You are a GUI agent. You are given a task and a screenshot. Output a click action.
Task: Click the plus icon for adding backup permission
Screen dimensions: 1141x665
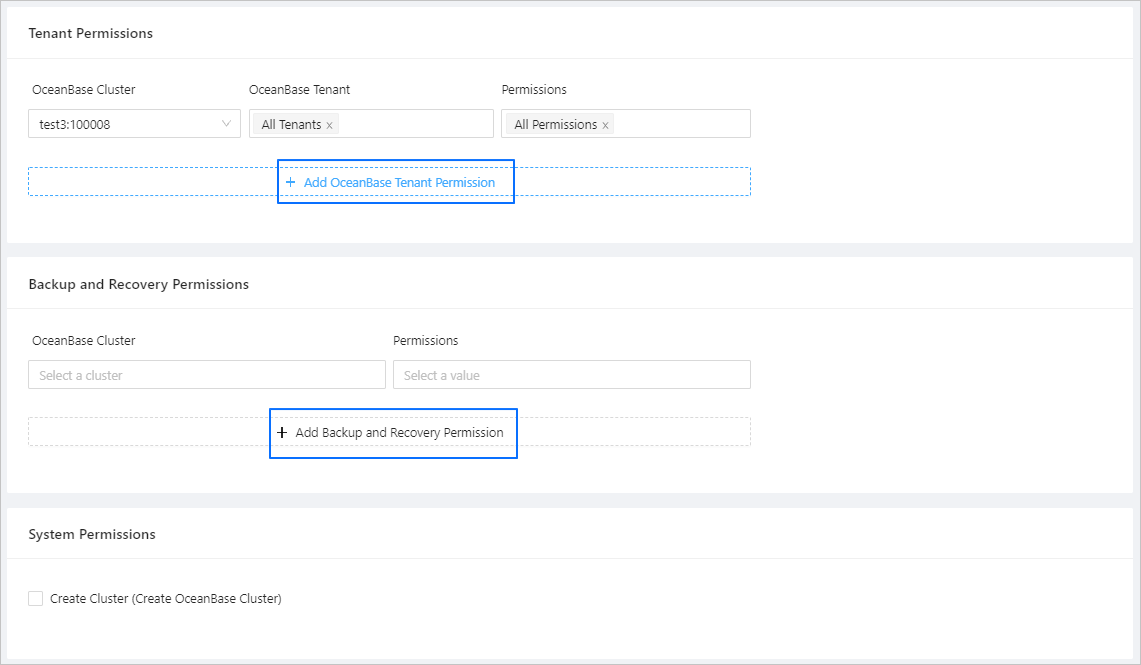pos(282,433)
